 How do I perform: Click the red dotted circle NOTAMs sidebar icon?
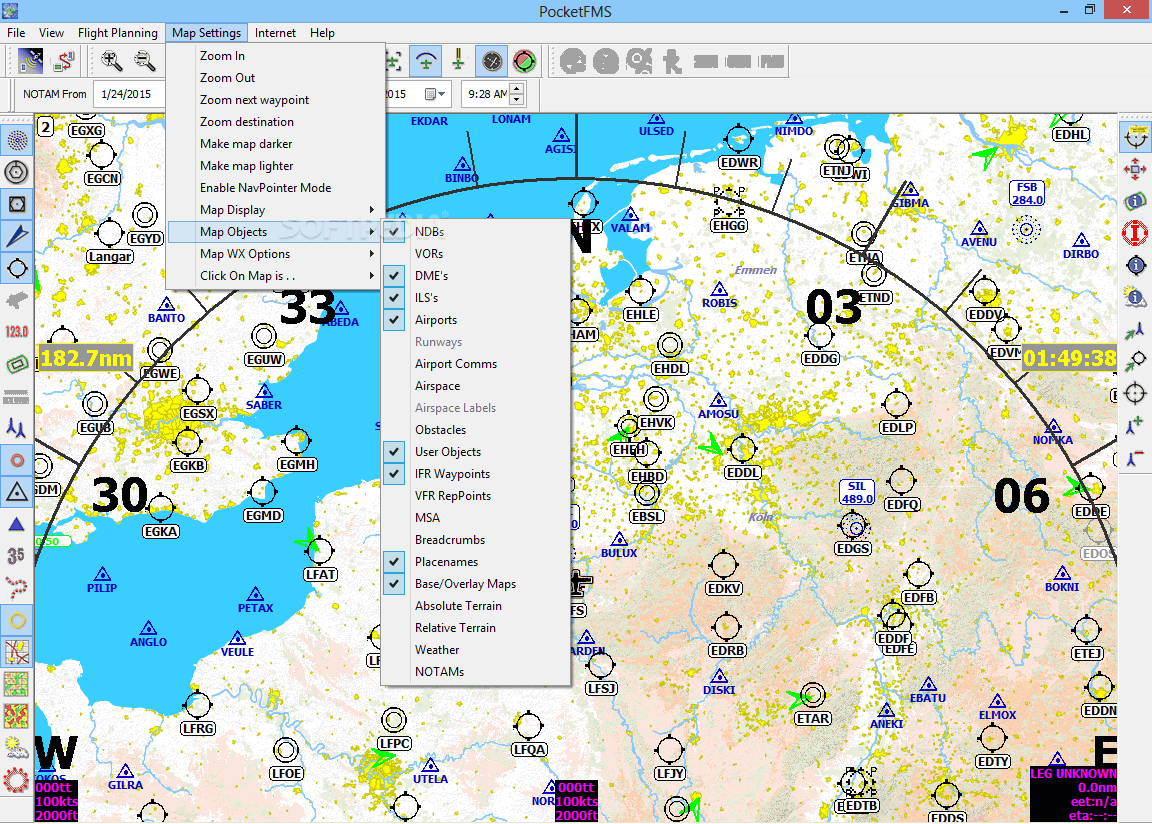pos(17,780)
